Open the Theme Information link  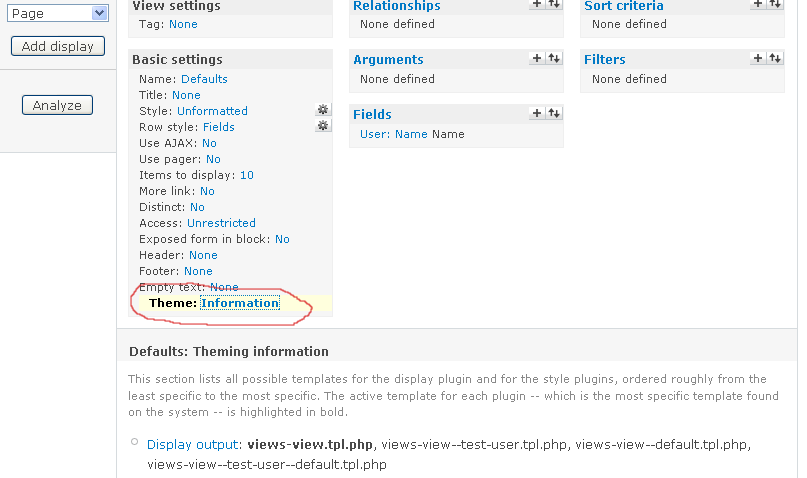[x=239, y=303]
